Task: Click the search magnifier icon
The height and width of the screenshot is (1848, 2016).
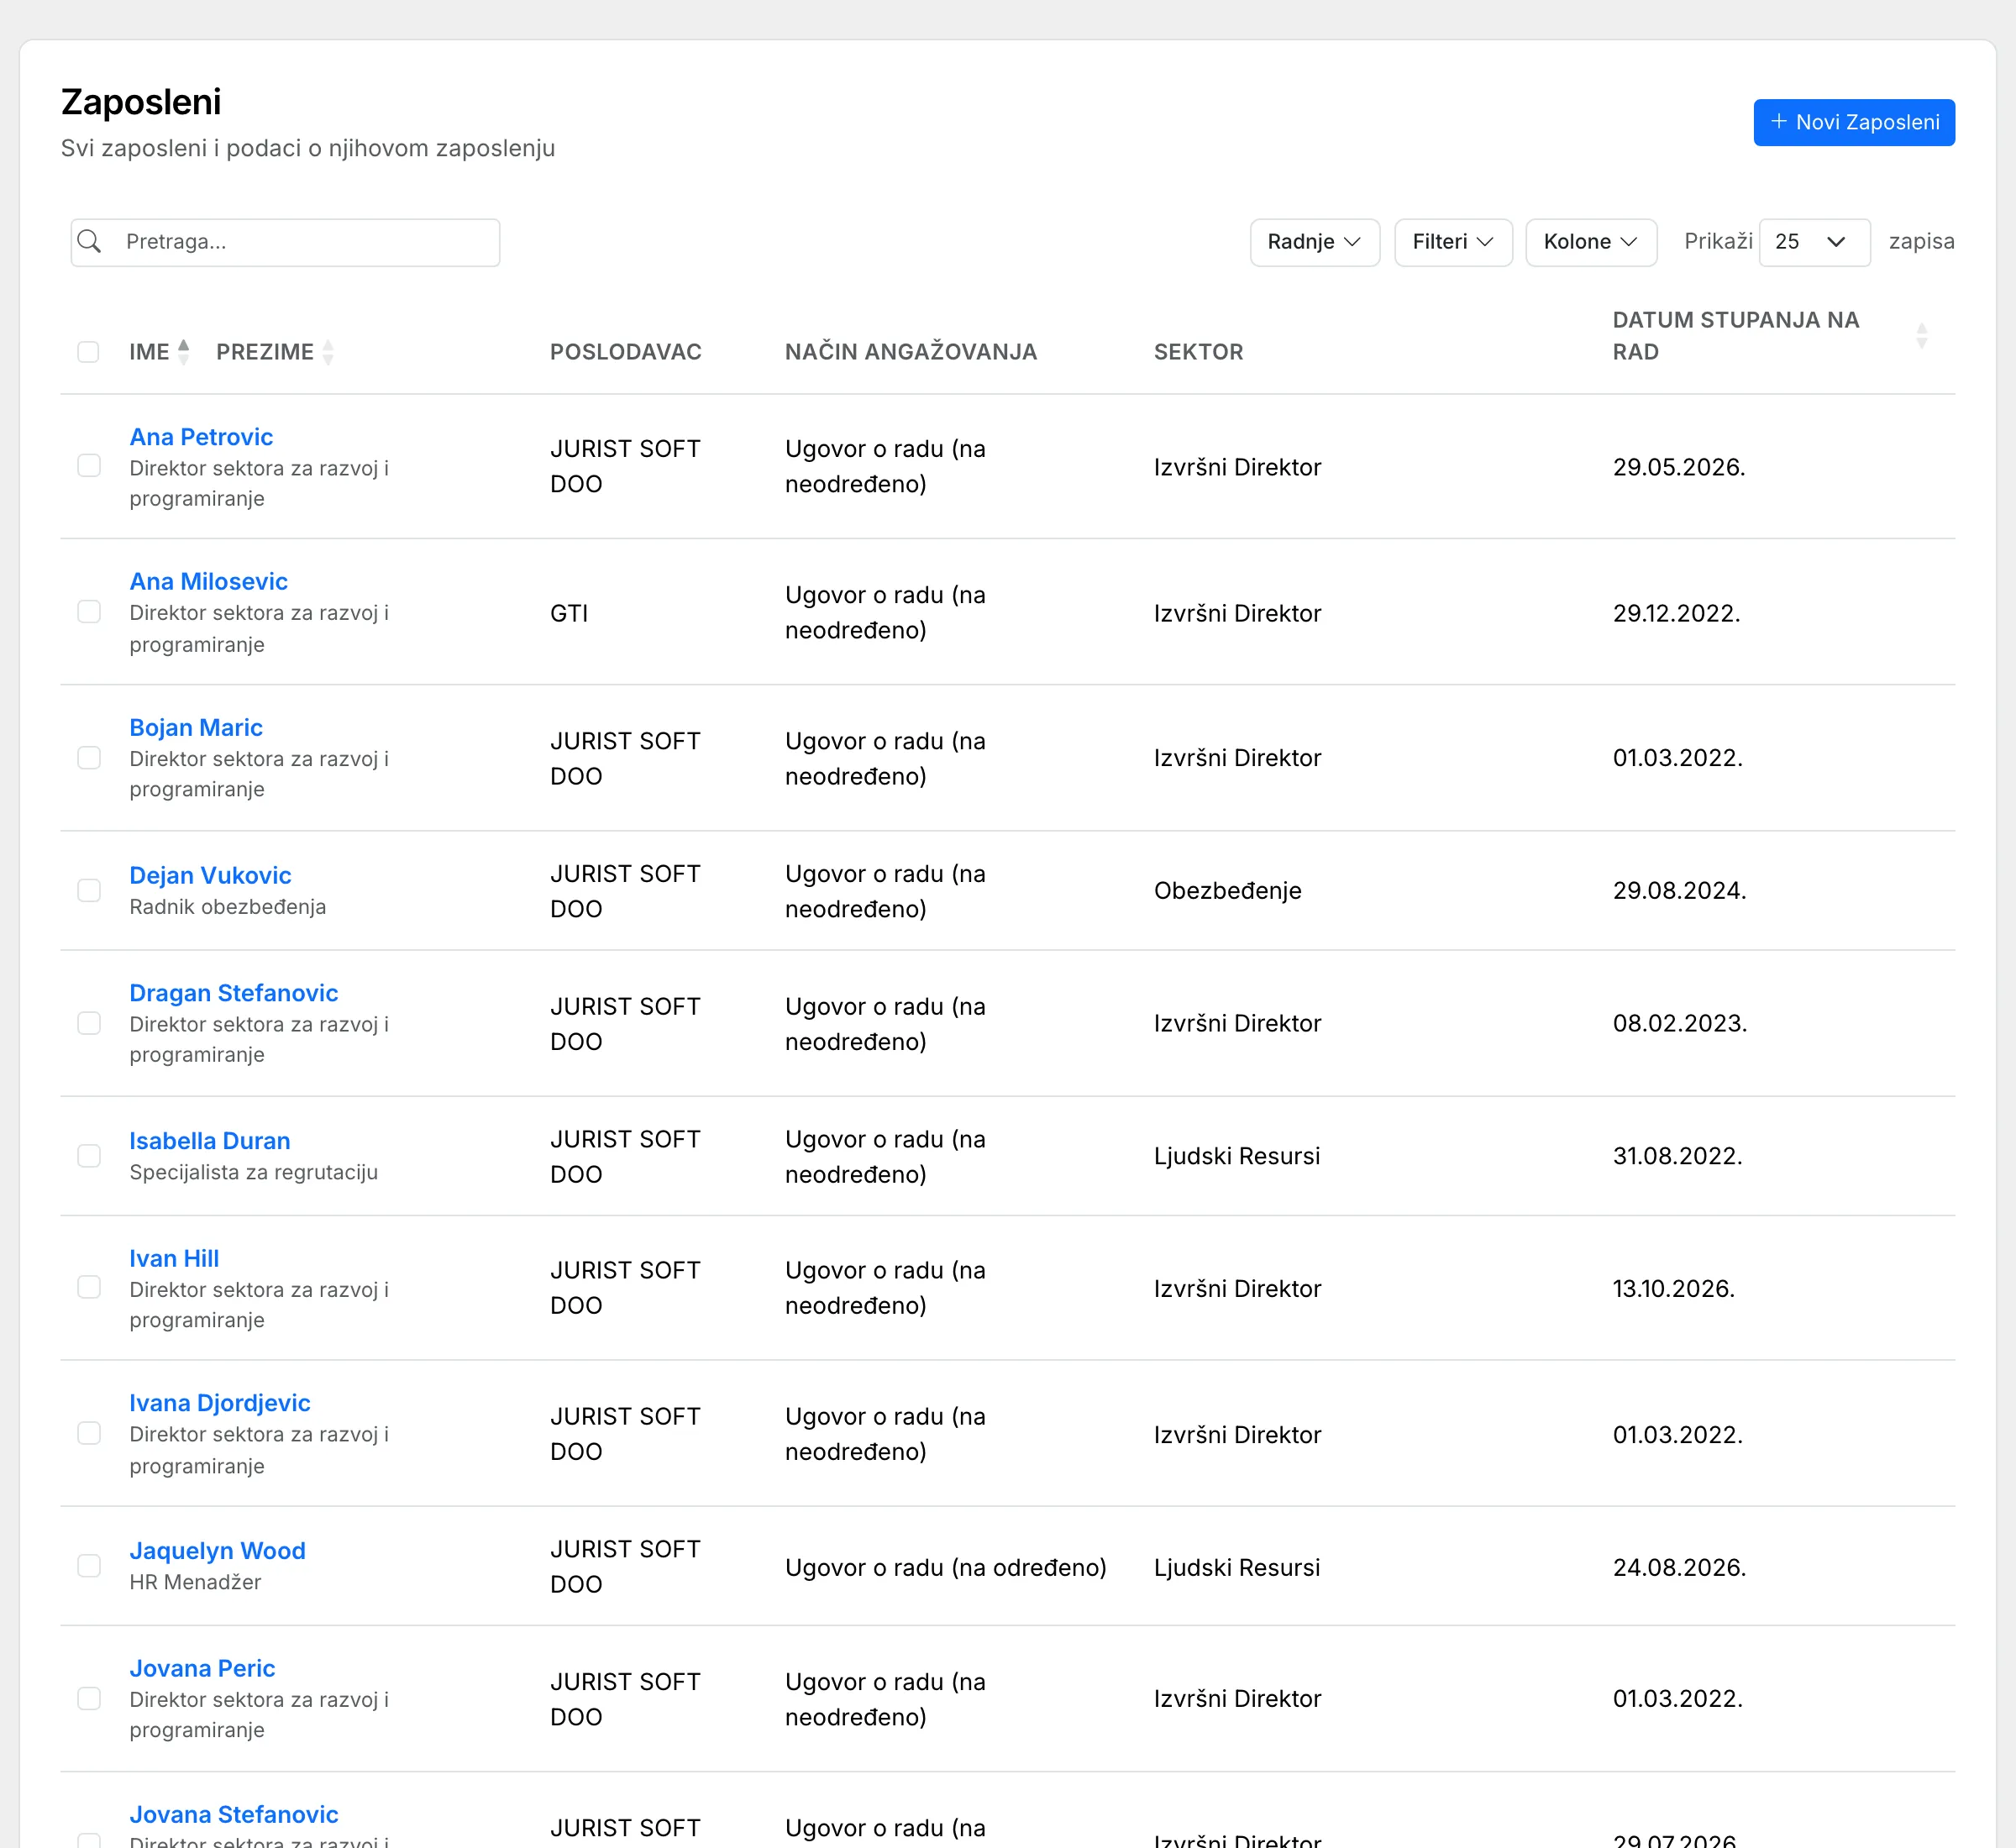Action: [89, 241]
